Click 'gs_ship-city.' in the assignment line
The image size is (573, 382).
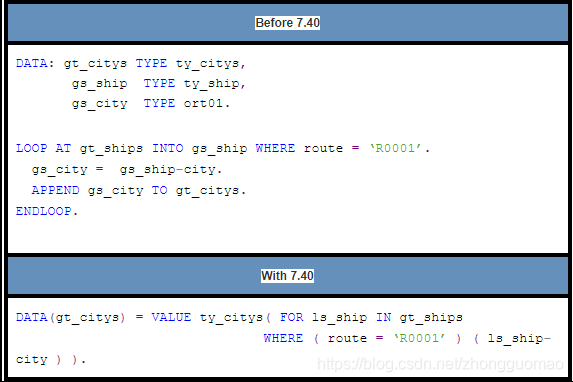click(171, 170)
